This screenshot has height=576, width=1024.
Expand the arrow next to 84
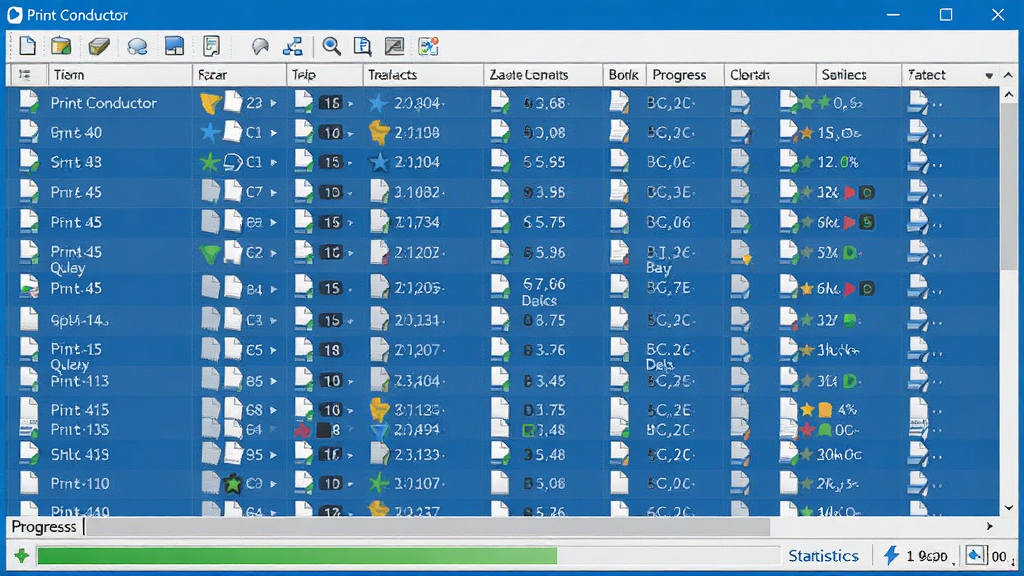(x=274, y=289)
